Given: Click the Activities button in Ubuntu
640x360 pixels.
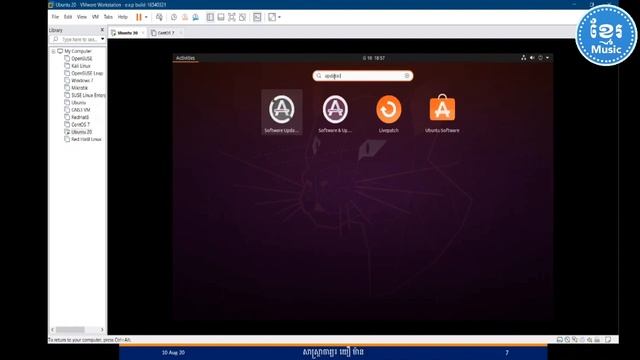Looking at the screenshot, I should tap(185, 58).
